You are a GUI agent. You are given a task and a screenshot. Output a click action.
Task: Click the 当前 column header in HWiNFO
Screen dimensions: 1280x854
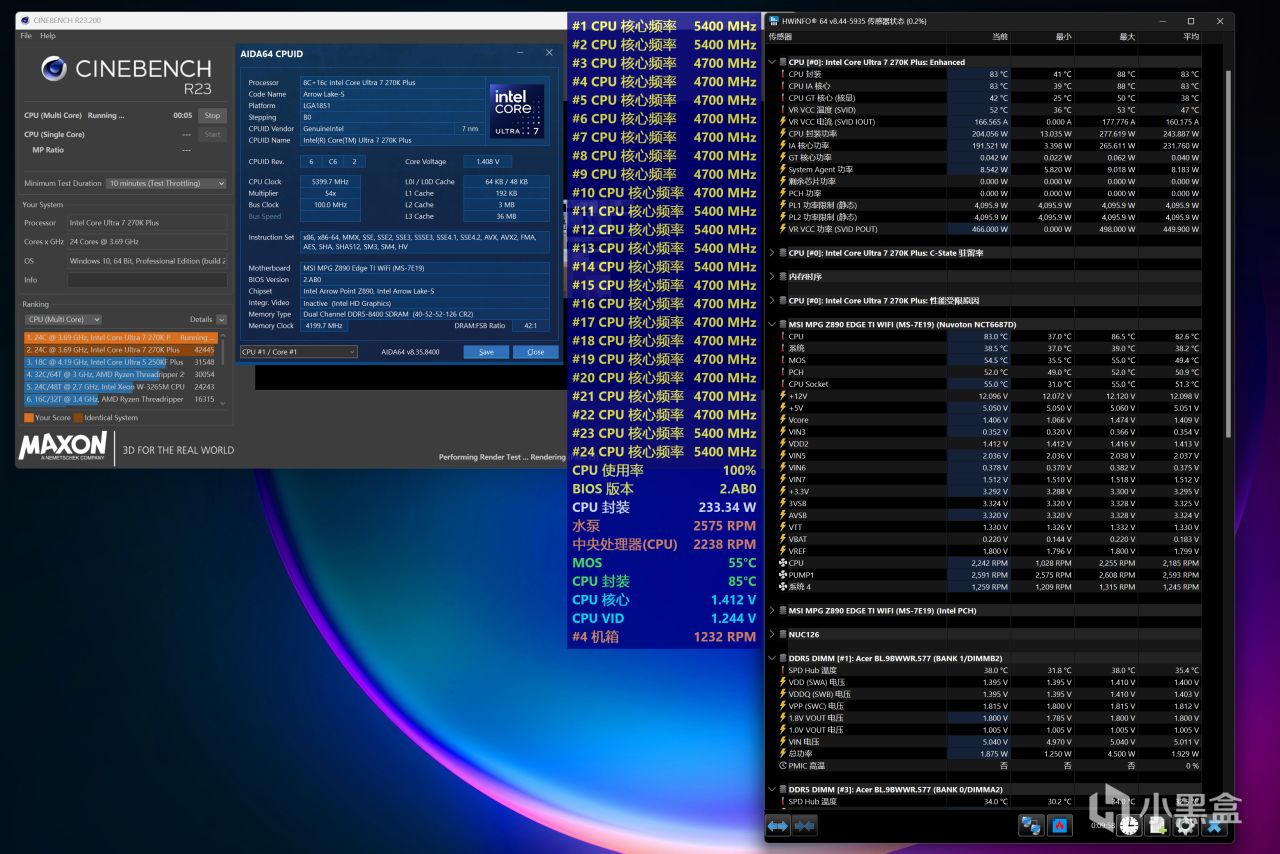pyautogui.click(x=999, y=37)
